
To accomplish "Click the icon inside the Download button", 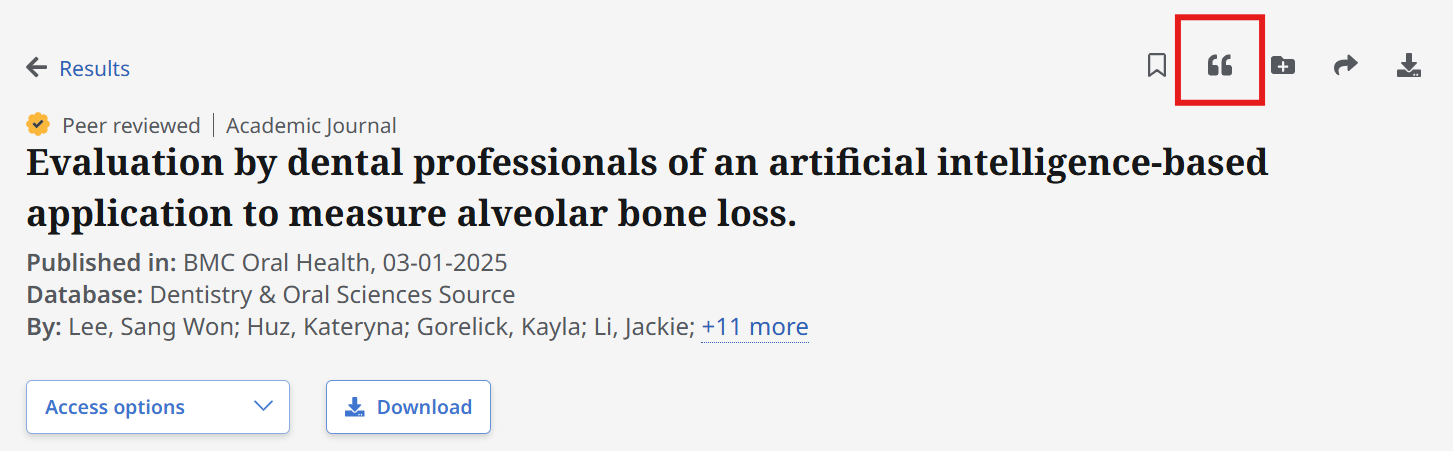I will [354, 407].
